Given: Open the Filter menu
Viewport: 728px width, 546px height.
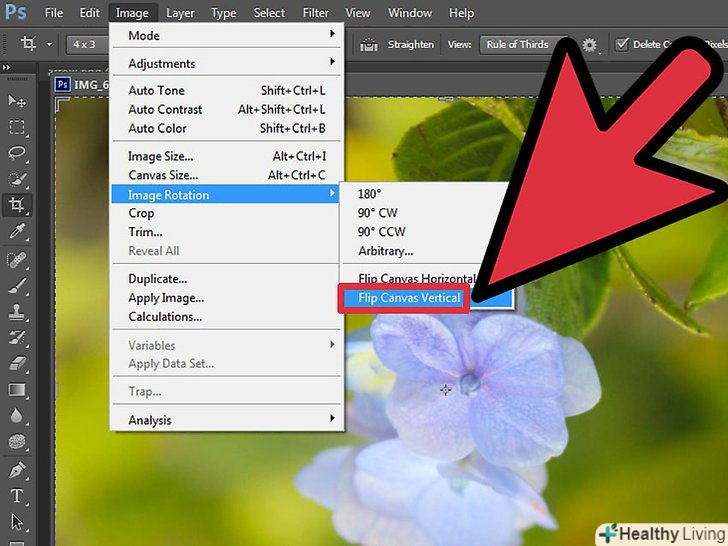Looking at the screenshot, I should [316, 13].
